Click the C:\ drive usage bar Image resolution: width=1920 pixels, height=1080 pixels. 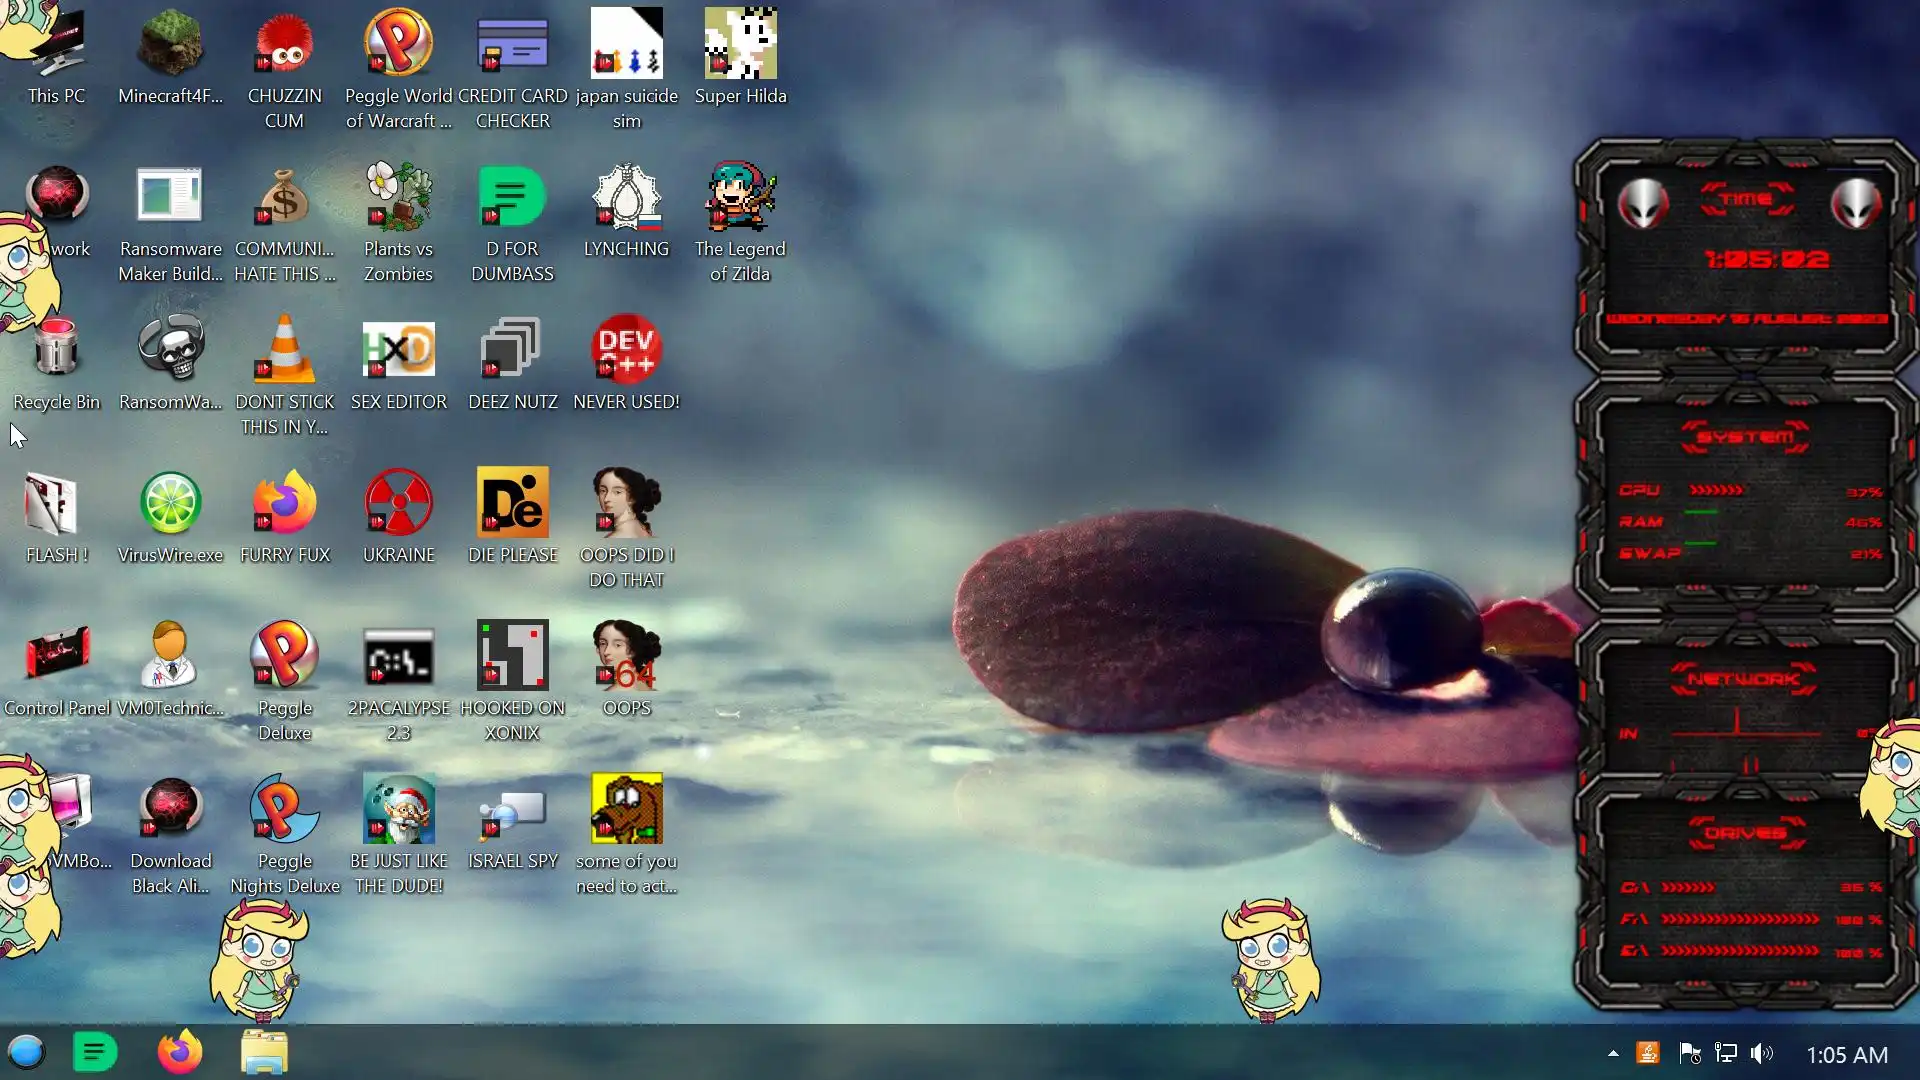[x=1688, y=888]
